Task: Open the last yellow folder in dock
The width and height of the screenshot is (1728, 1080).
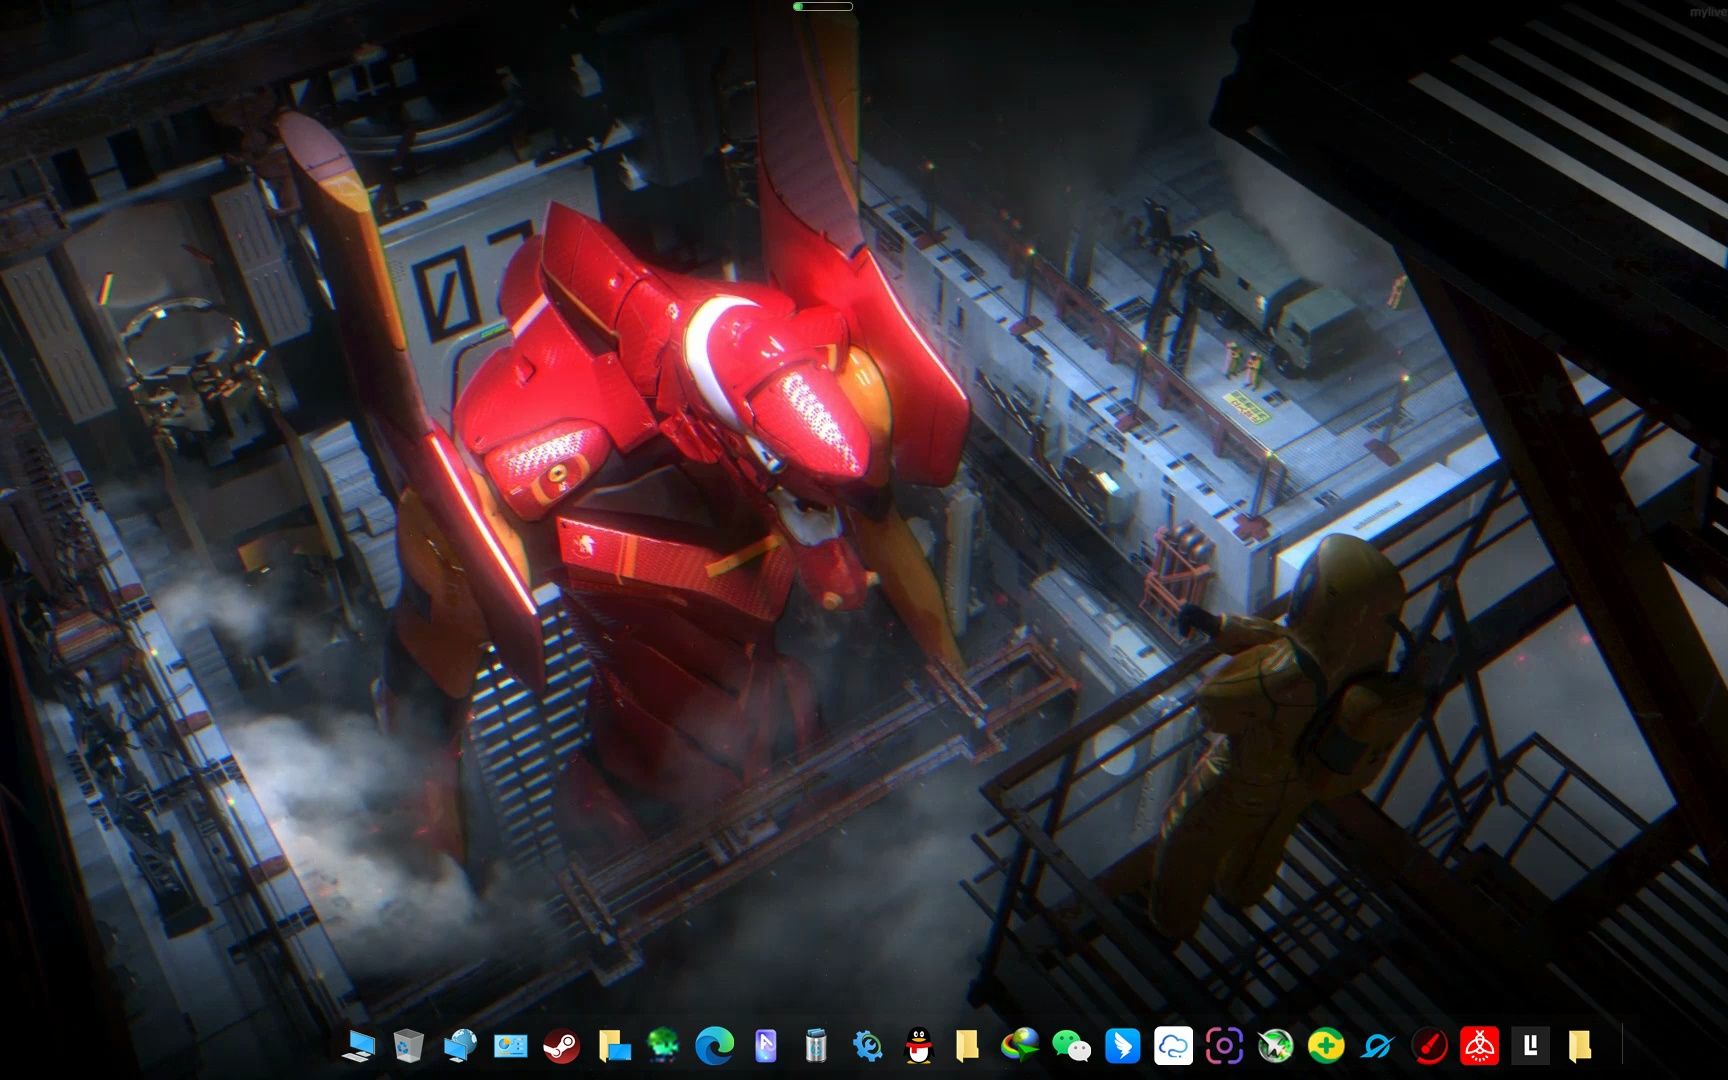Action: pyautogui.click(x=1580, y=1046)
